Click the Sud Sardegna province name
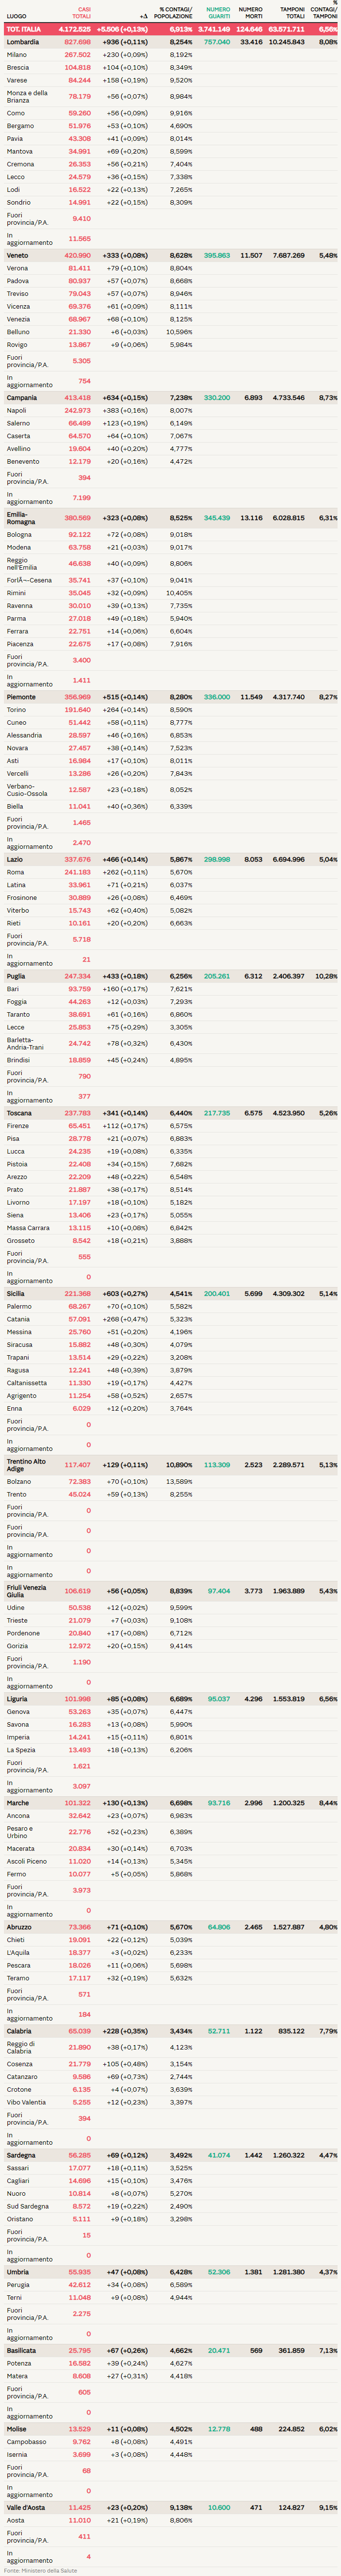This screenshot has width=341, height=2576. pos(27,2206)
